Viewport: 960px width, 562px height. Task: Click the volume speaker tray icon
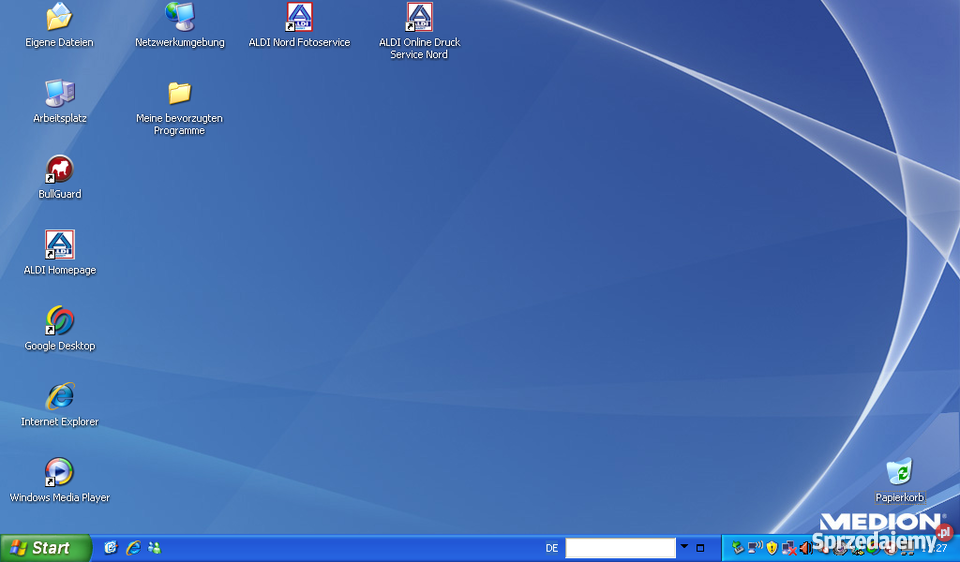pyautogui.click(x=805, y=548)
